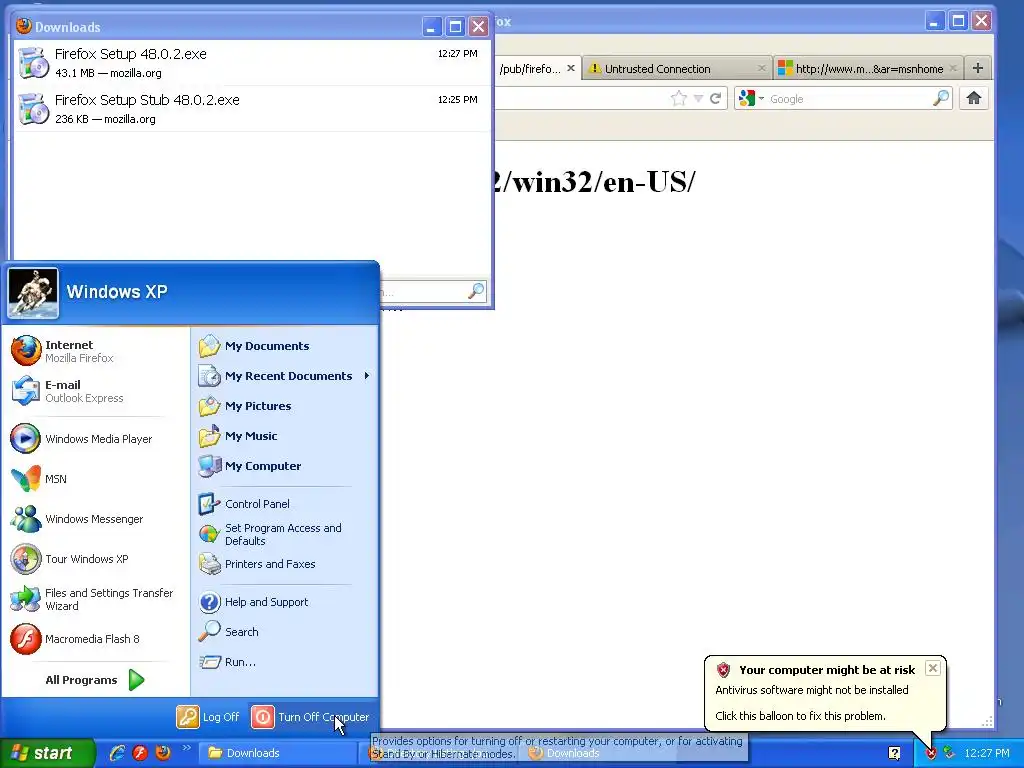Launch Firefox from Quick Launch bar
1024x768 pixels.
[x=163, y=753]
